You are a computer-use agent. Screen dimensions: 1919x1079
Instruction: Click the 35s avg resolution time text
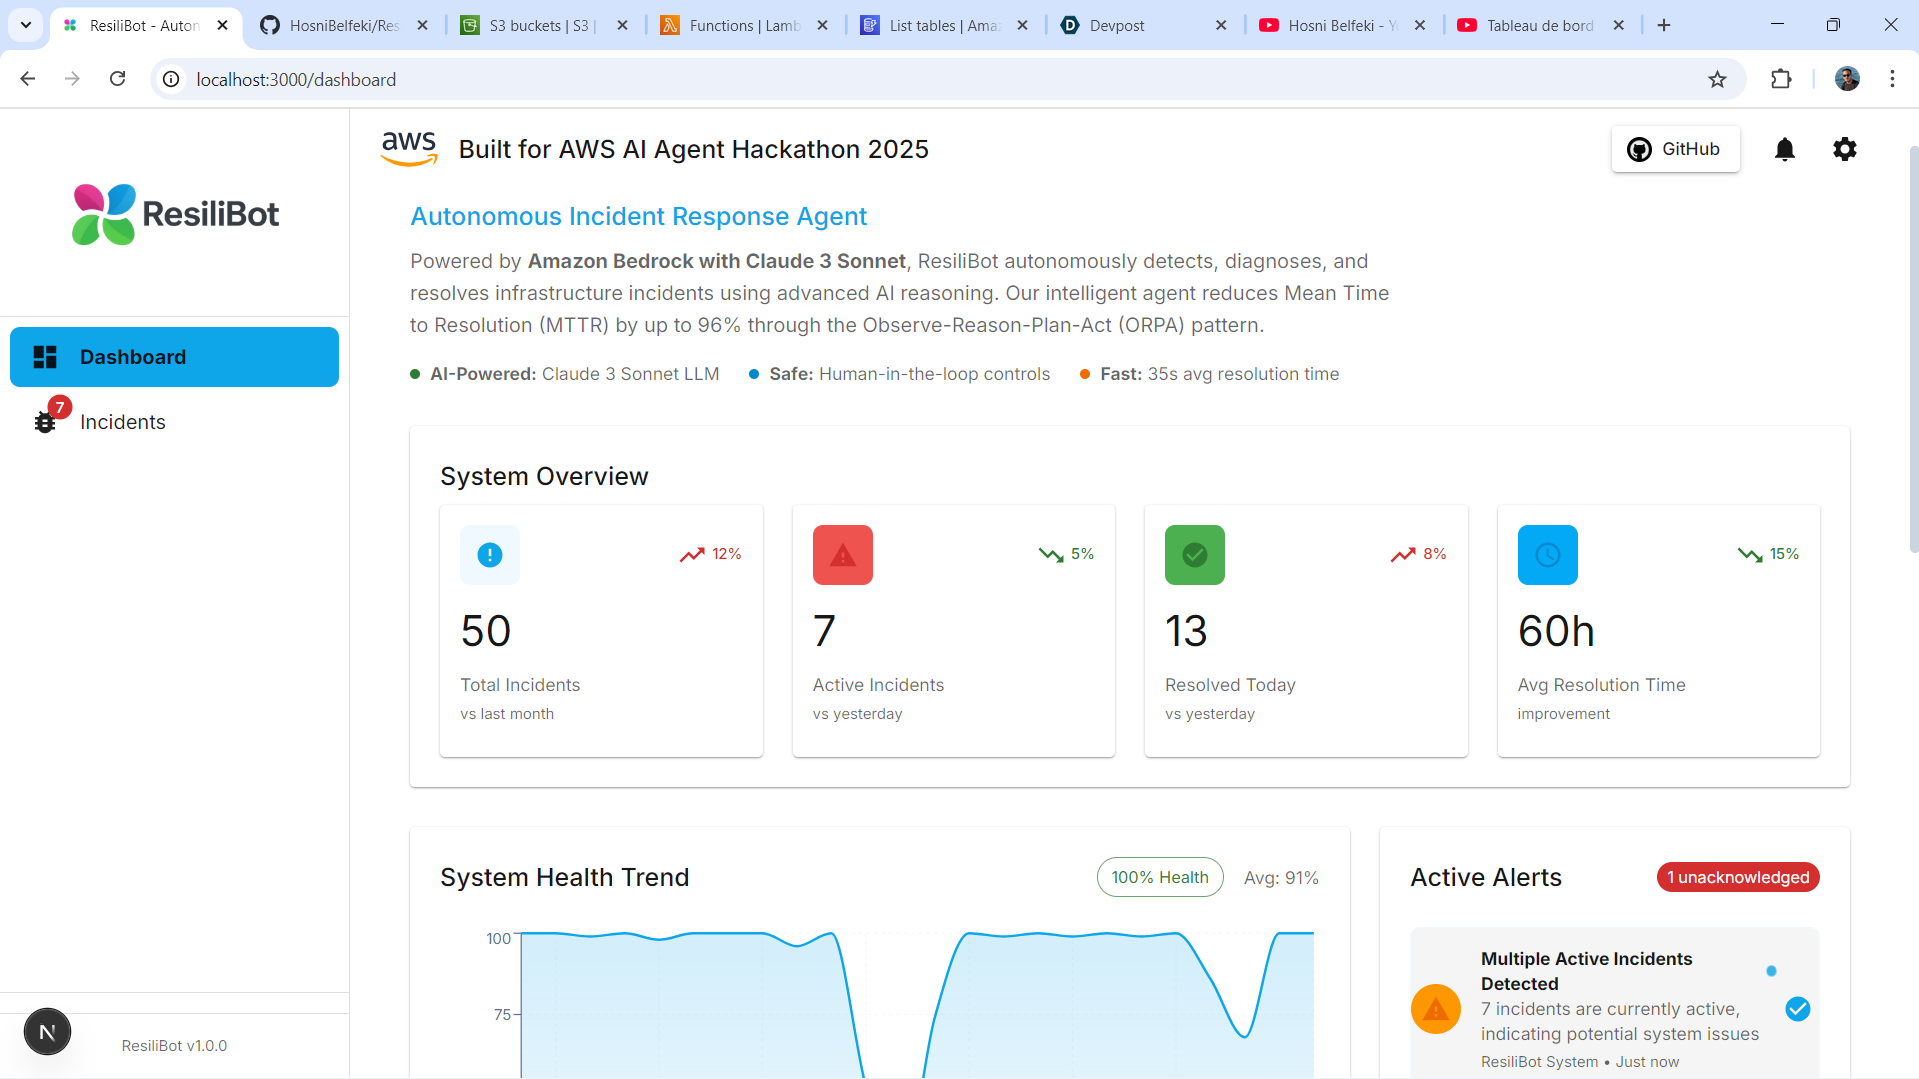pyautogui.click(x=1243, y=374)
